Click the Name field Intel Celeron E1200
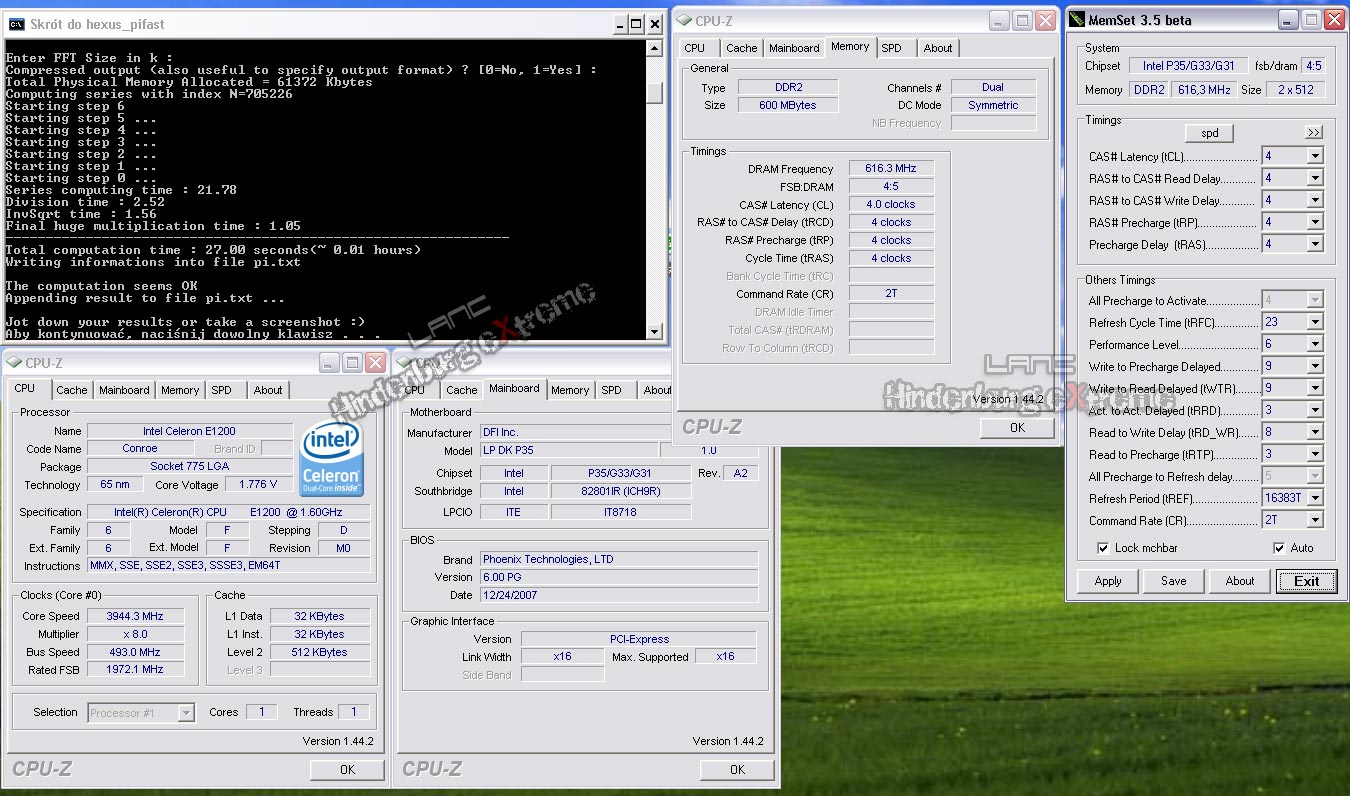Viewport: 1350px width, 796px height. (190, 431)
